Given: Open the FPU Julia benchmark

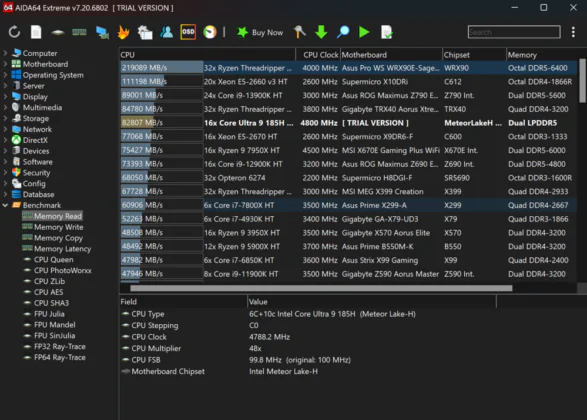Looking at the screenshot, I should point(49,314).
